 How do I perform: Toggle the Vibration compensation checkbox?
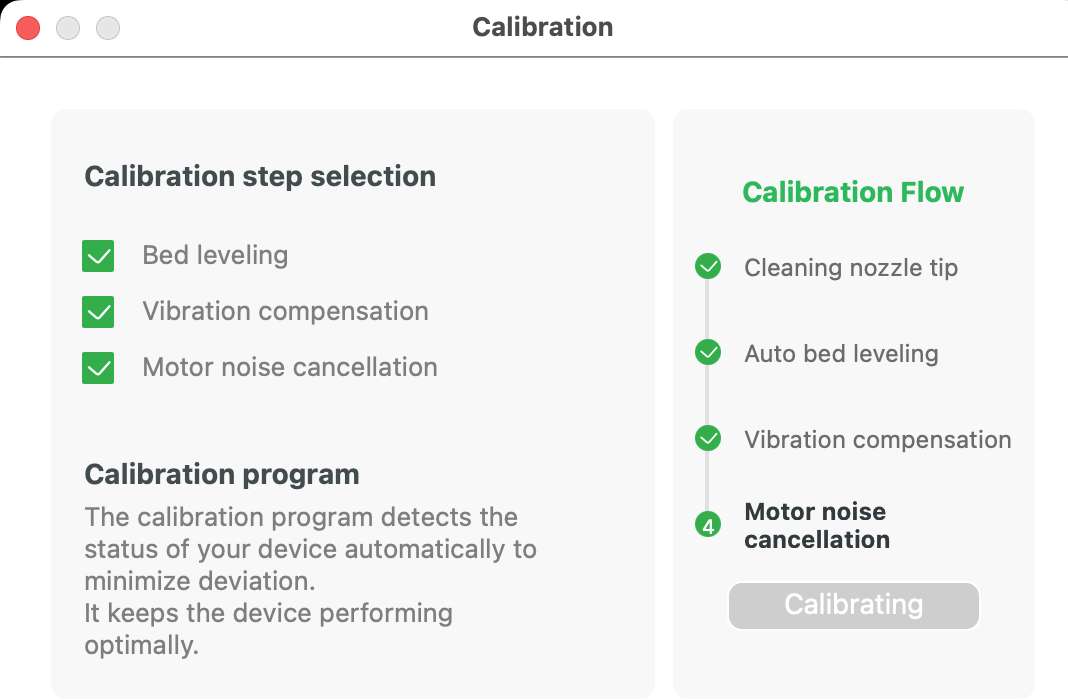98,312
